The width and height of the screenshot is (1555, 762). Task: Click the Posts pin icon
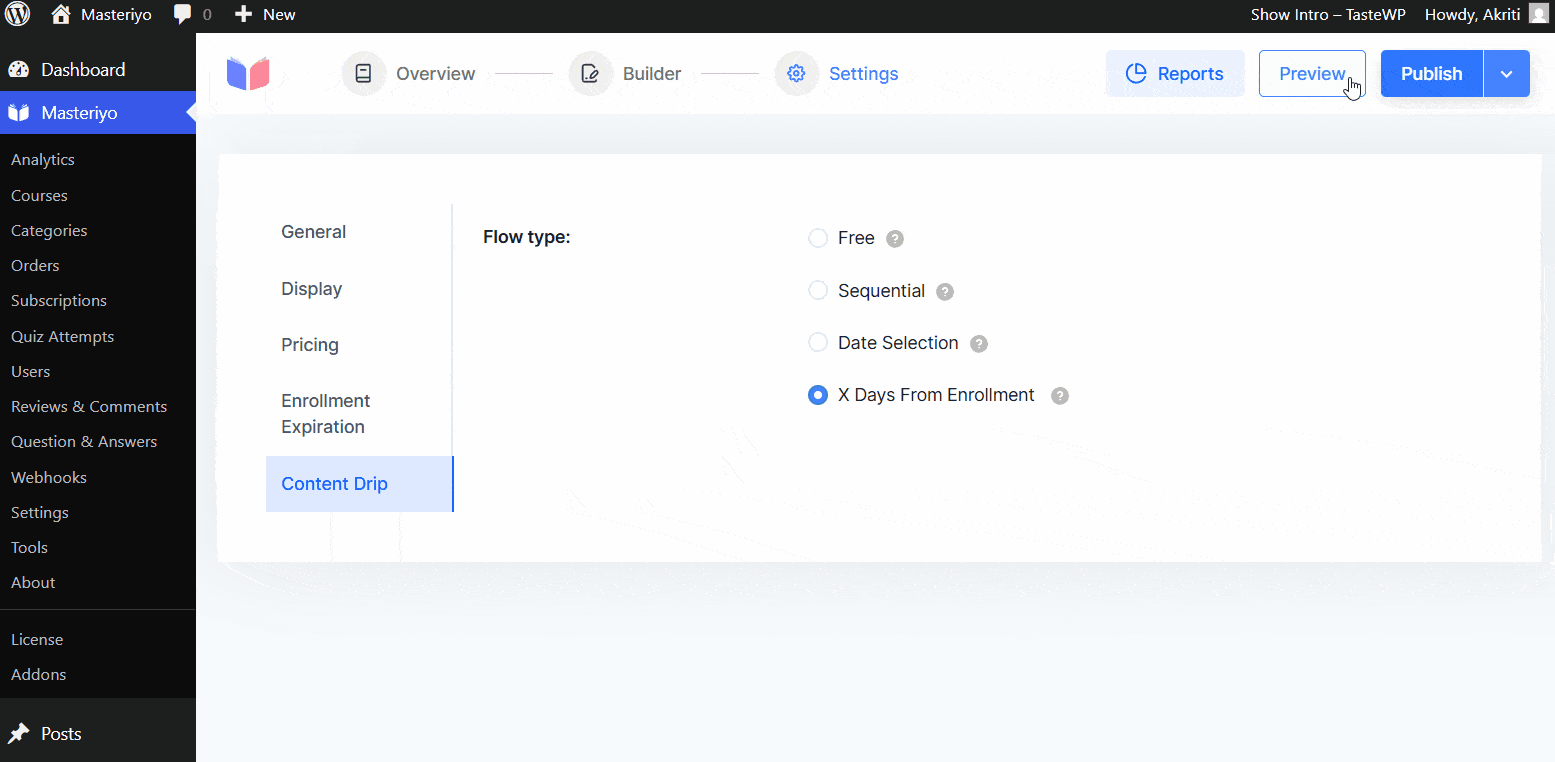coord(19,734)
